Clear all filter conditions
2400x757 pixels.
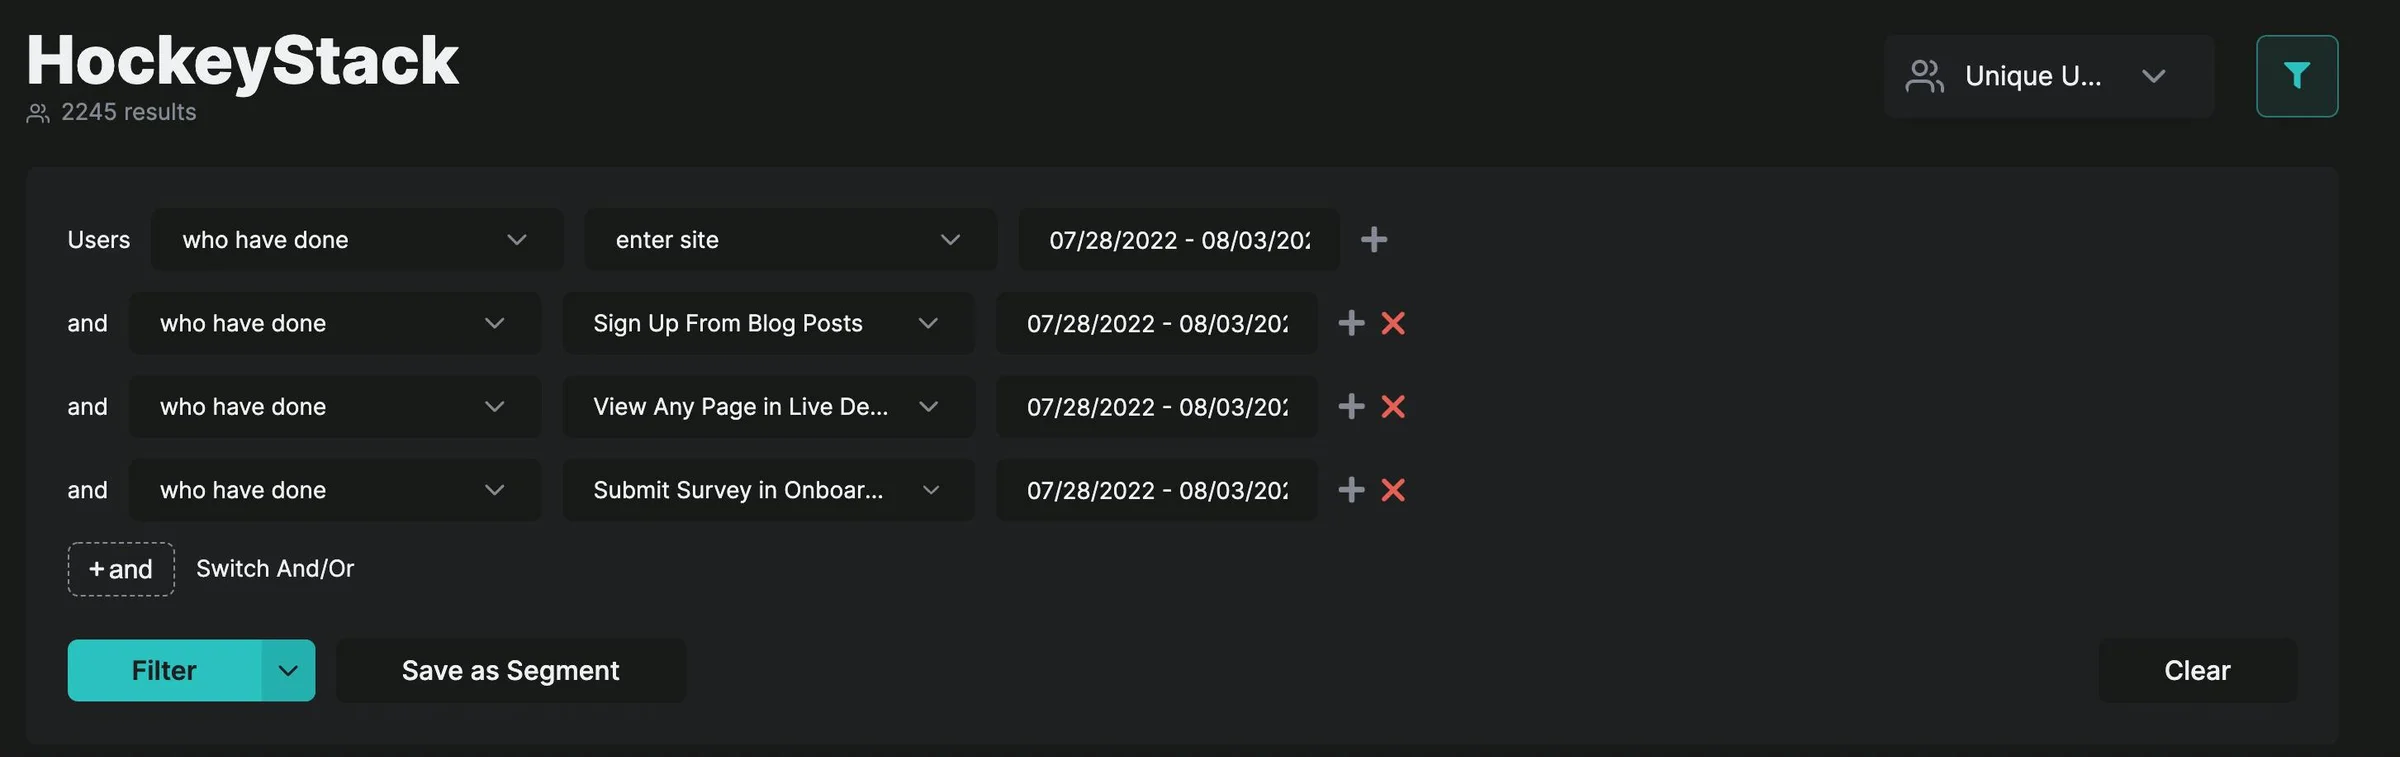[2197, 671]
